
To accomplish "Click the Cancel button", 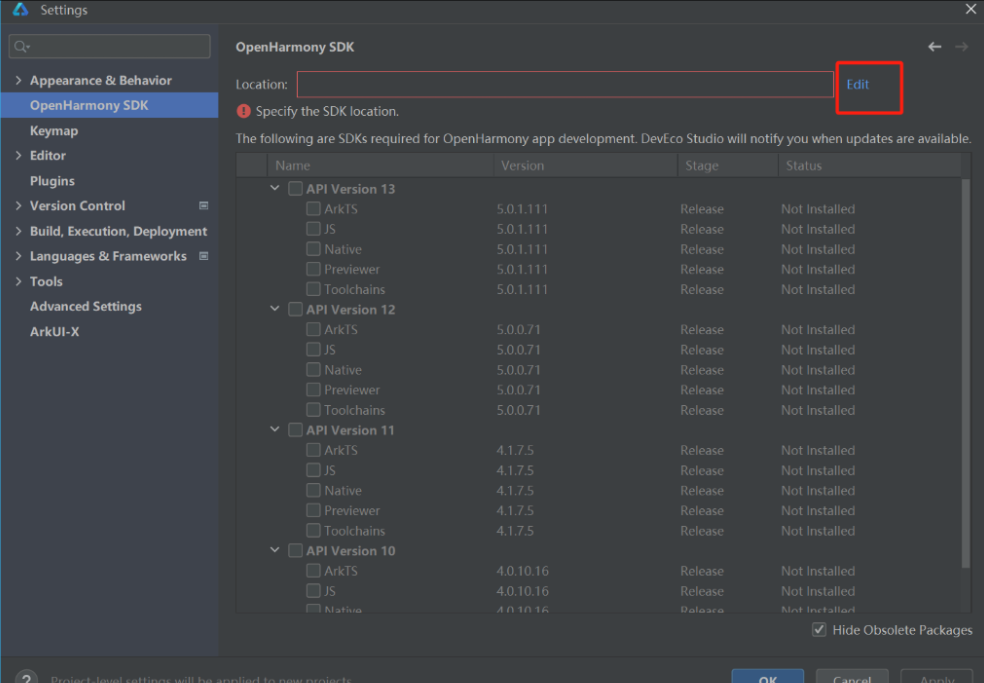I will pyautogui.click(x=852, y=677).
